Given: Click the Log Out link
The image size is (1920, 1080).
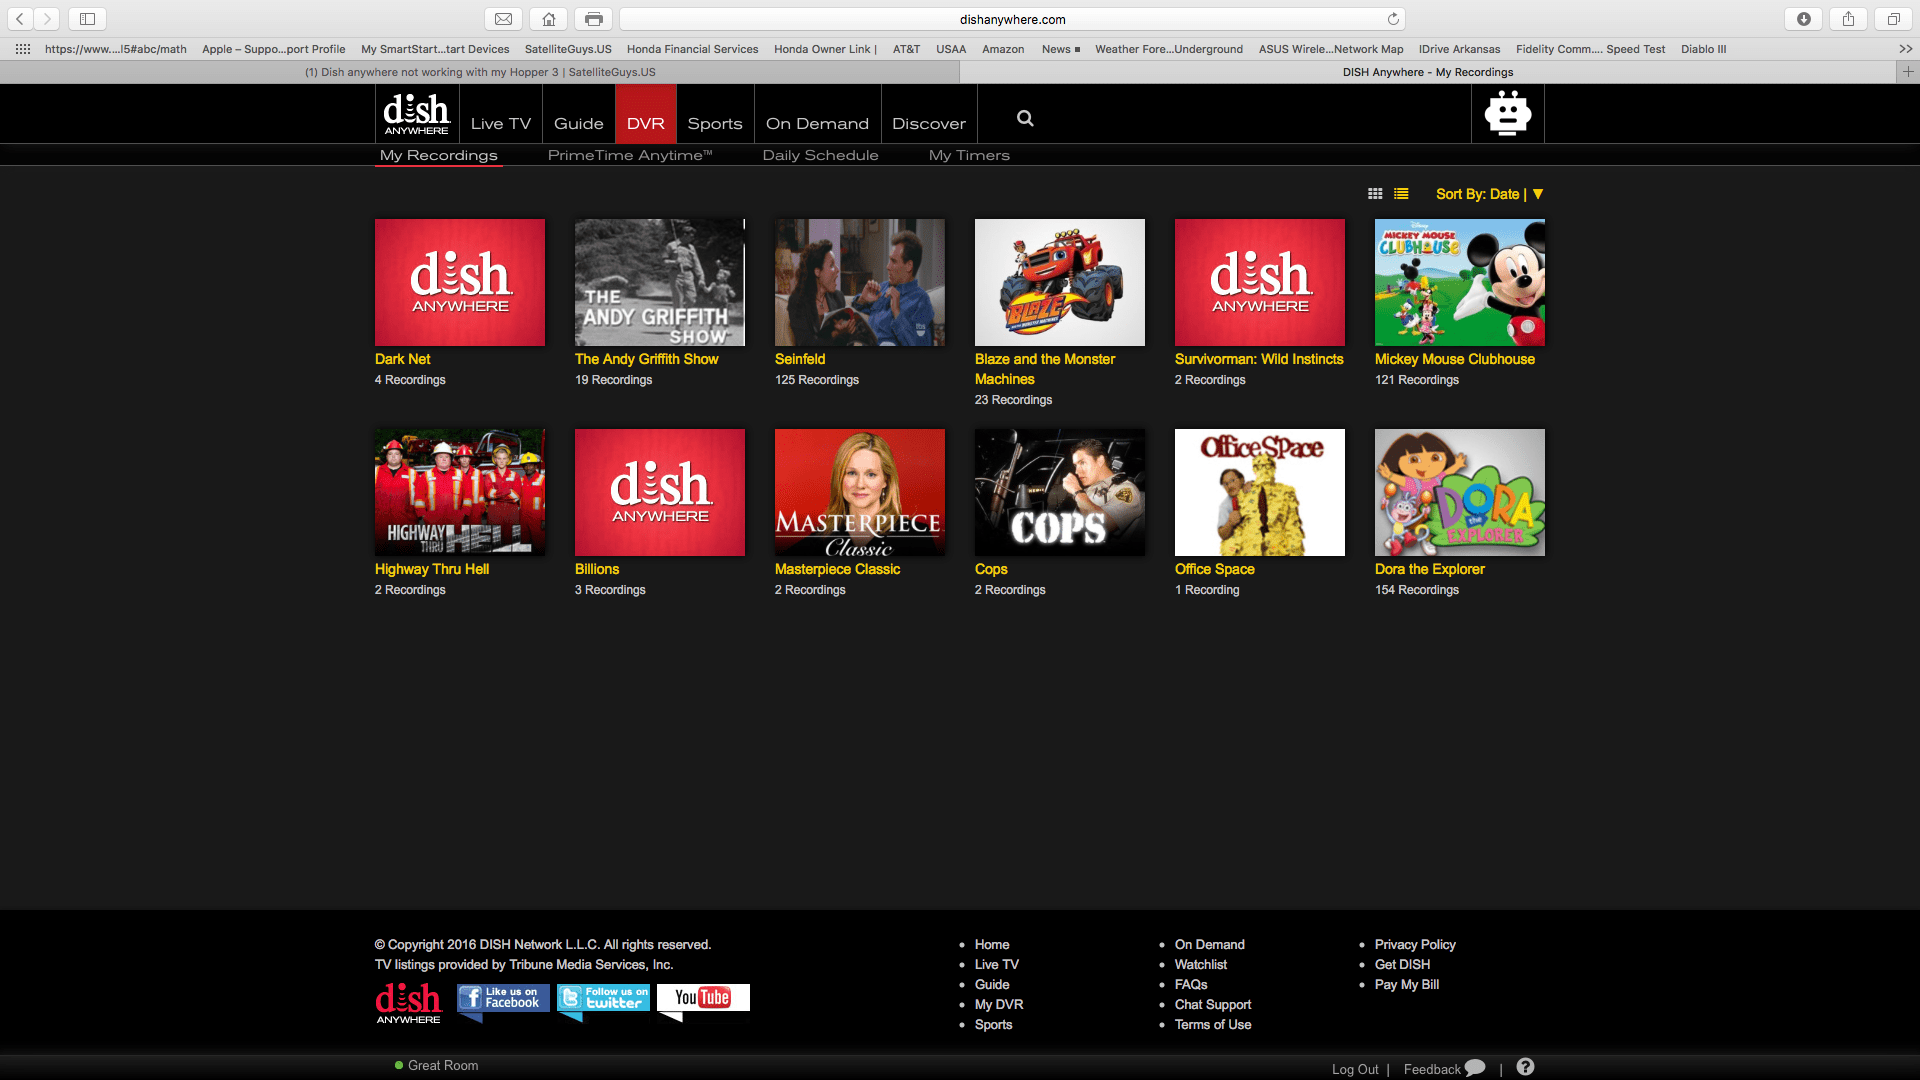Looking at the screenshot, I should (x=1355, y=1069).
